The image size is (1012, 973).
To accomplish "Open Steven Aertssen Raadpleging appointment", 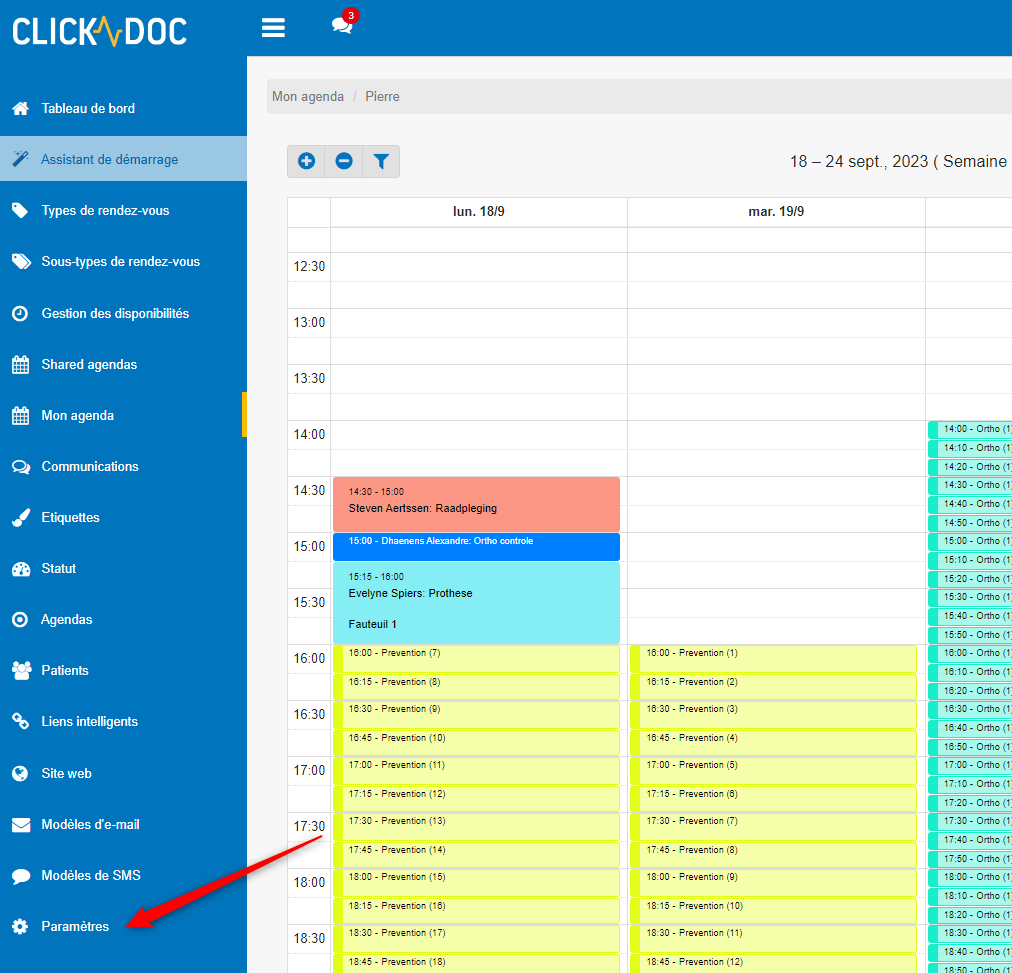I will (476, 504).
